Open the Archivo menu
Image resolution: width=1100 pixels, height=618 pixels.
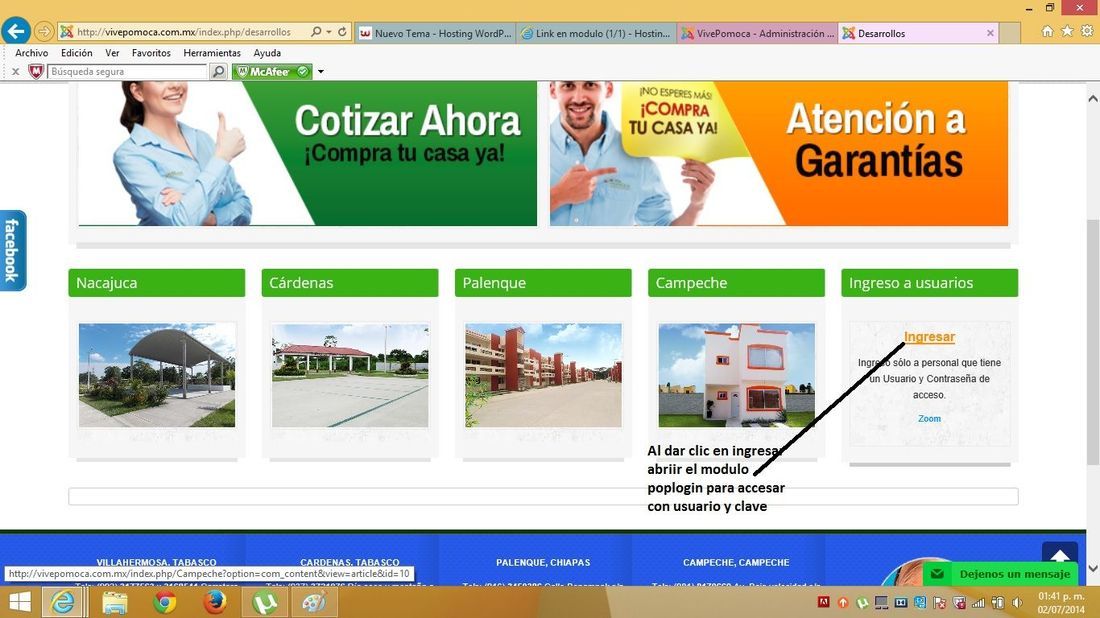click(x=32, y=53)
